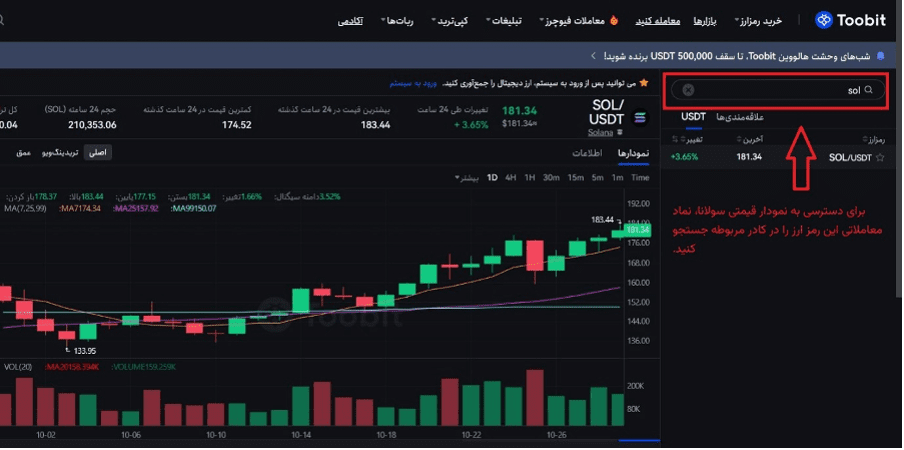Click the announcement bell icon
The width and height of the screenshot is (904, 450).
point(880,56)
